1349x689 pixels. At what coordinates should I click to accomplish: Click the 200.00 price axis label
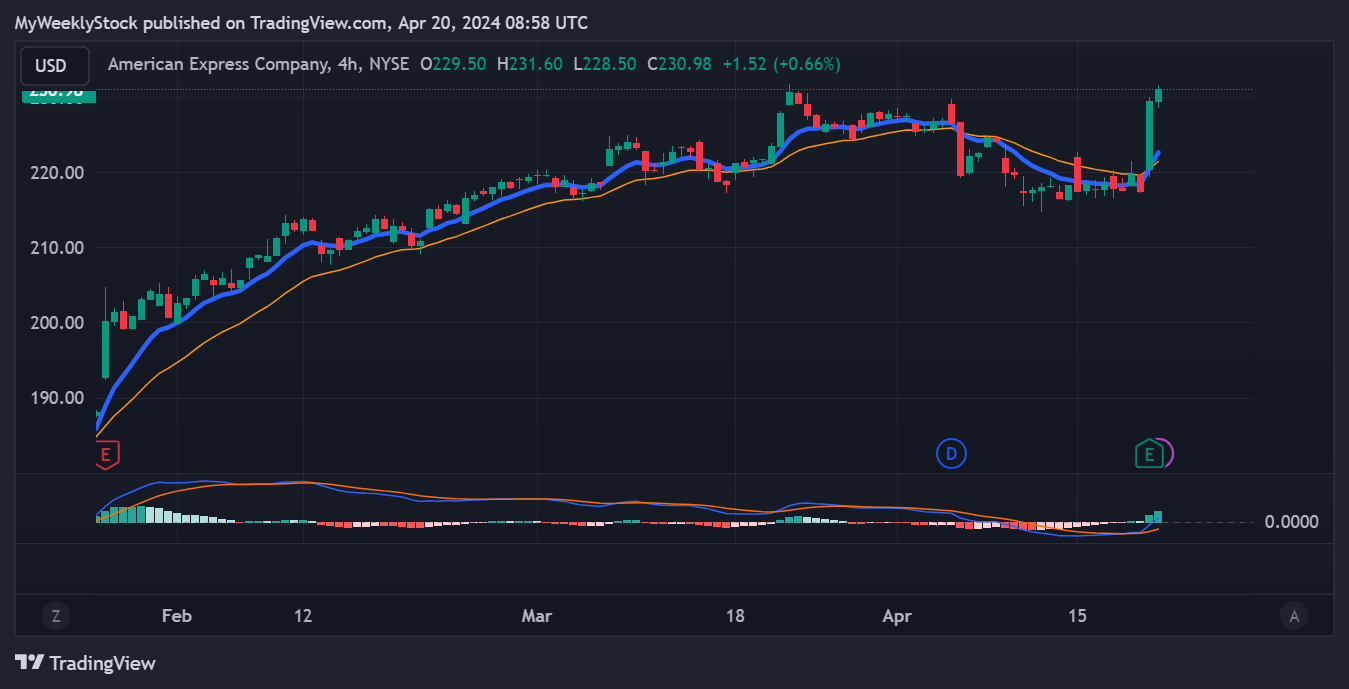(x=59, y=322)
